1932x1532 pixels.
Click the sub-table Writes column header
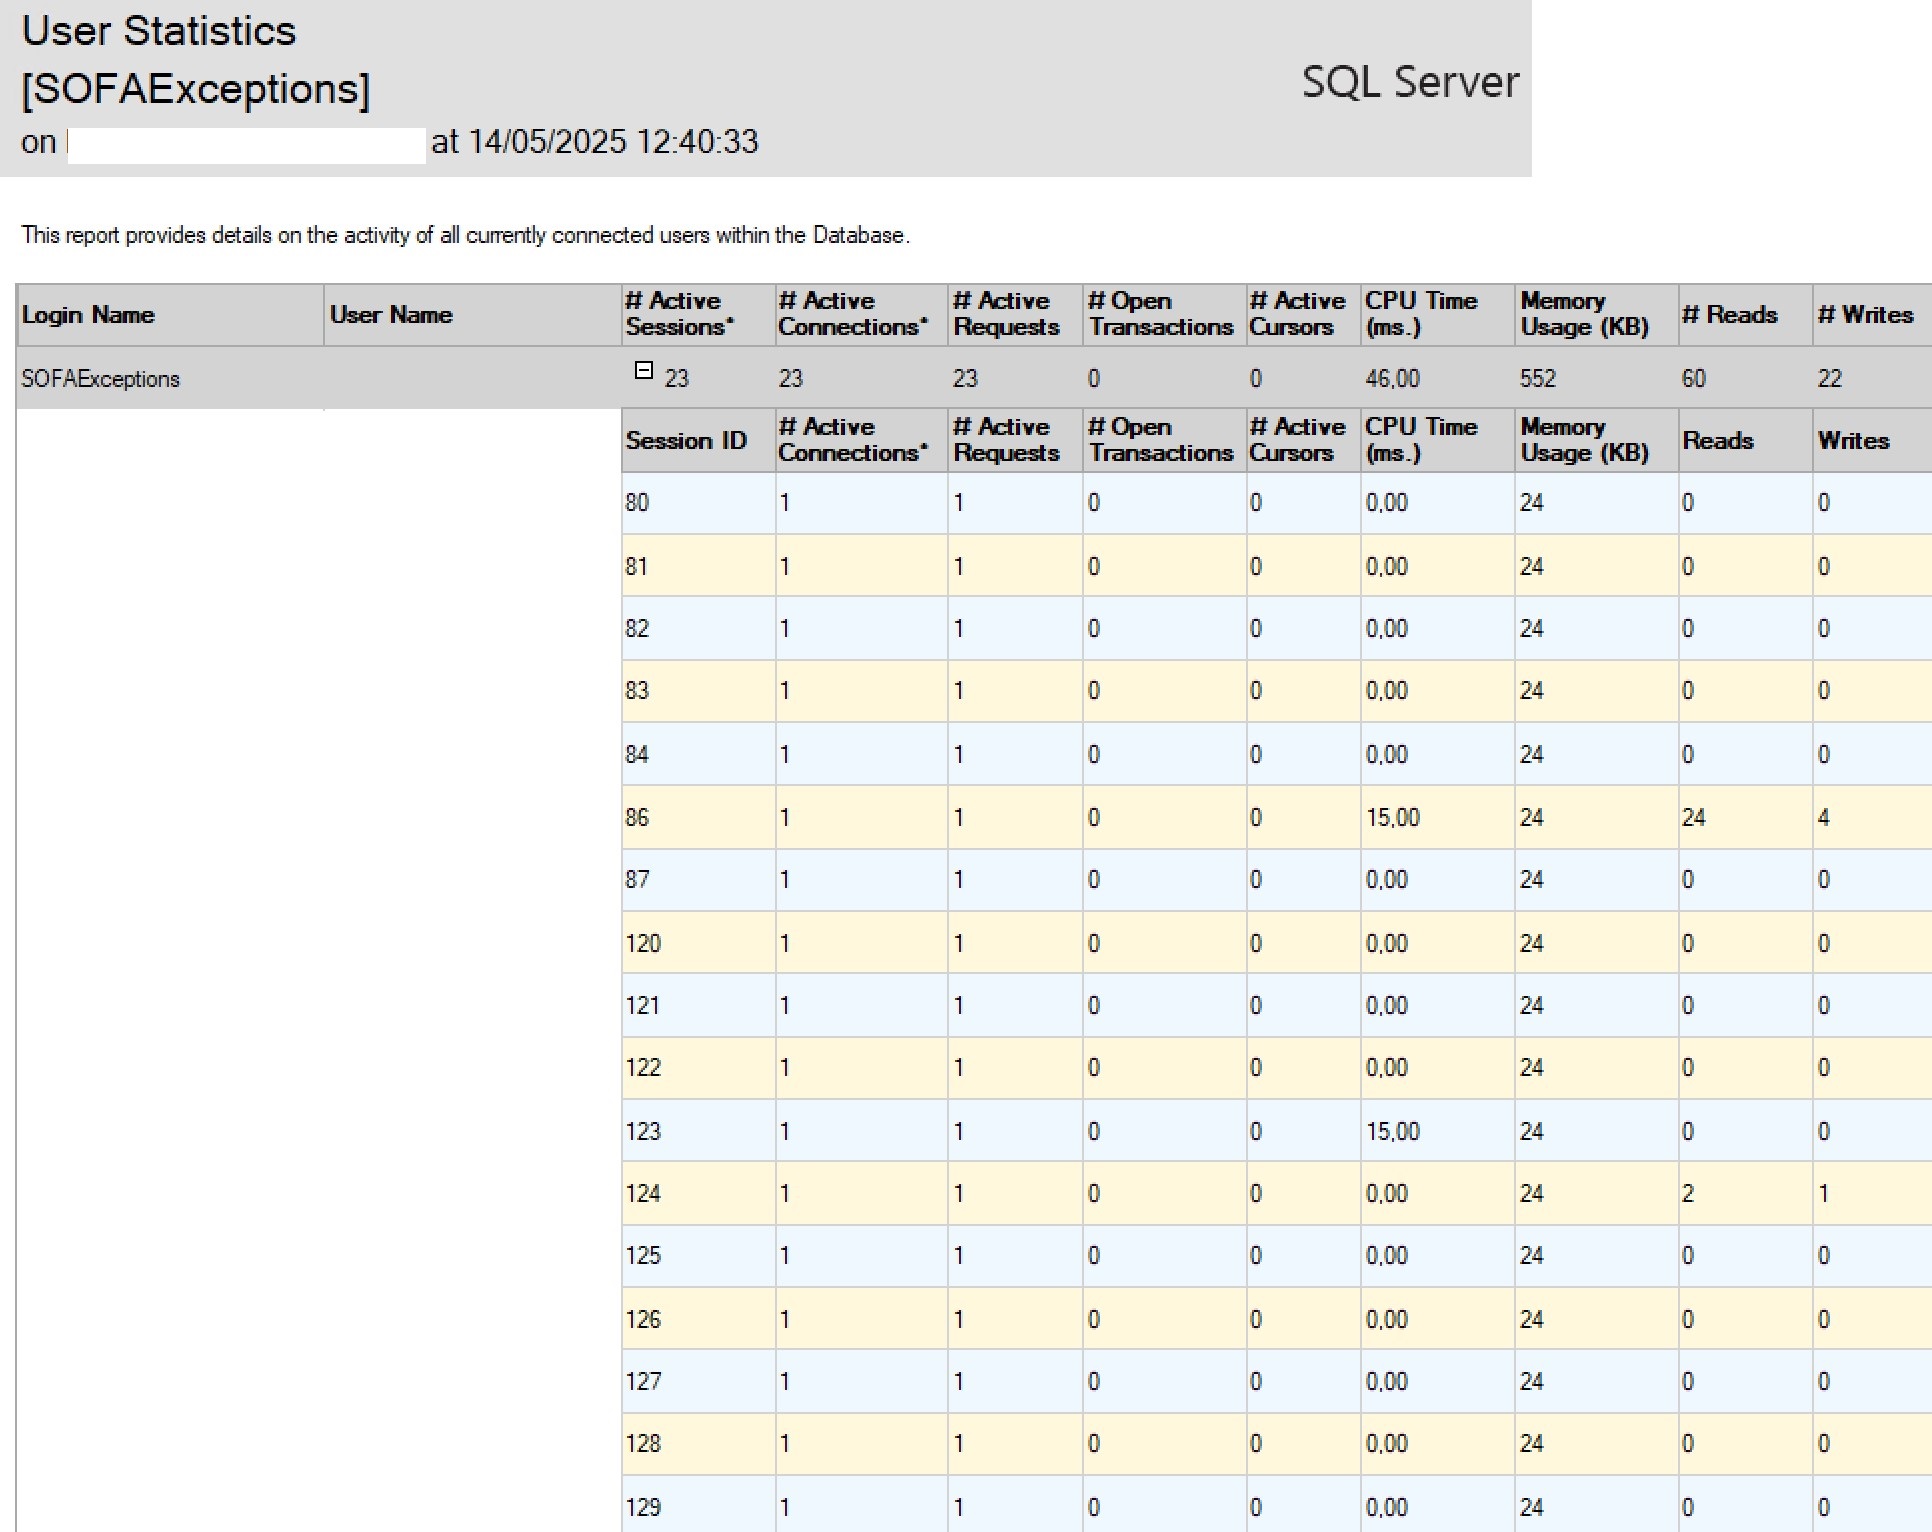pyautogui.click(x=1853, y=441)
